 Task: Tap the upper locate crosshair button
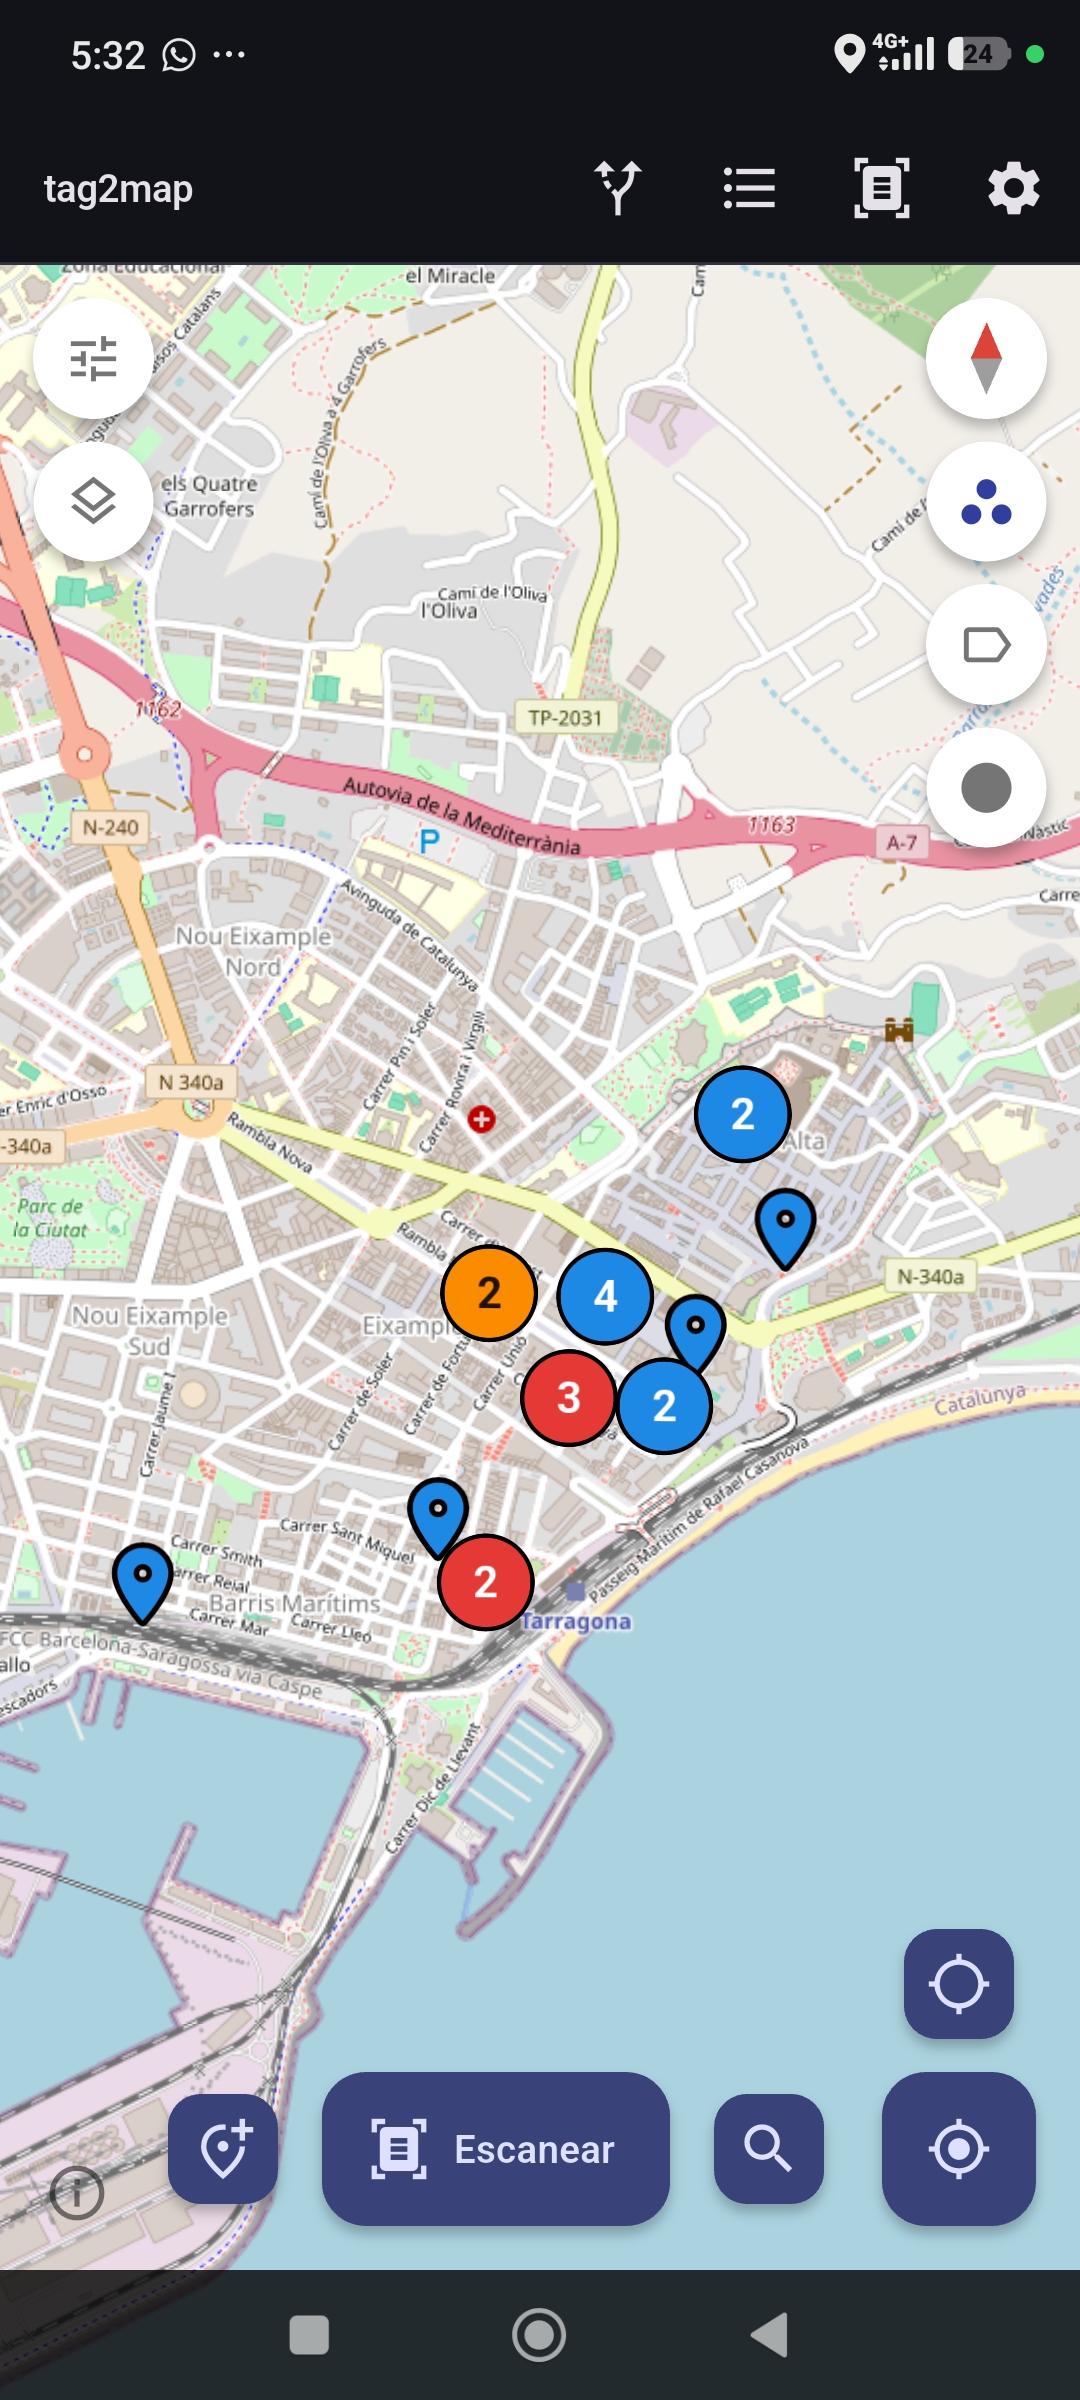pyautogui.click(x=959, y=1983)
